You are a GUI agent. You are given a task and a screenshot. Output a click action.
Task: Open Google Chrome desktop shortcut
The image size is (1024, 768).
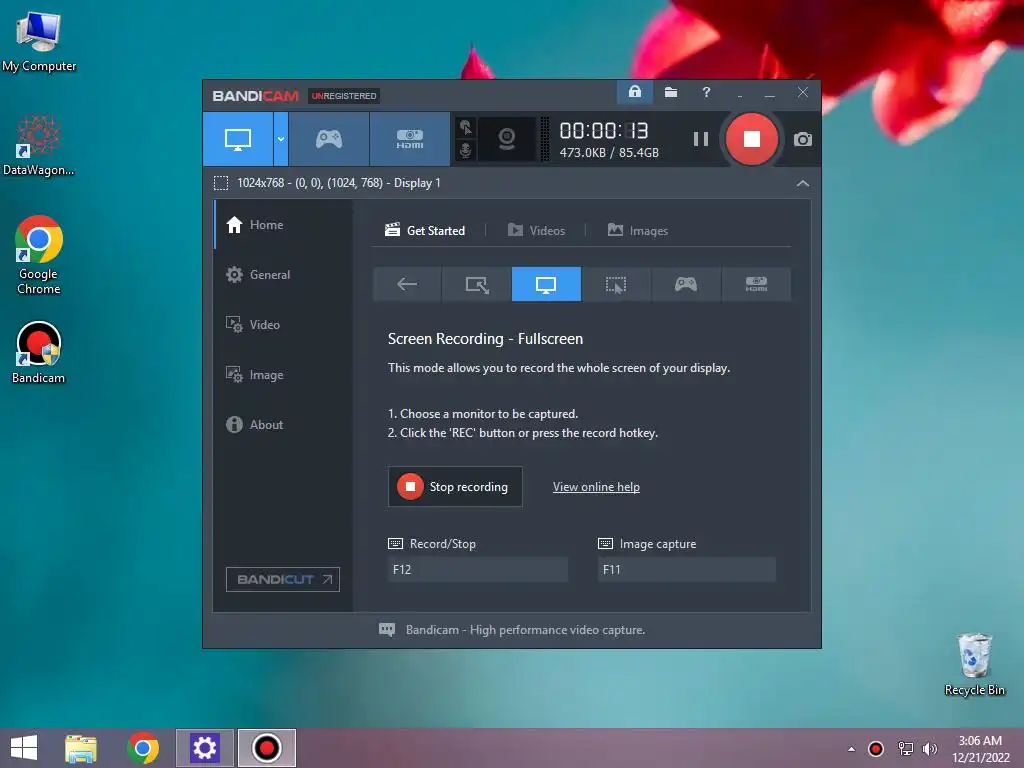point(39,255)
